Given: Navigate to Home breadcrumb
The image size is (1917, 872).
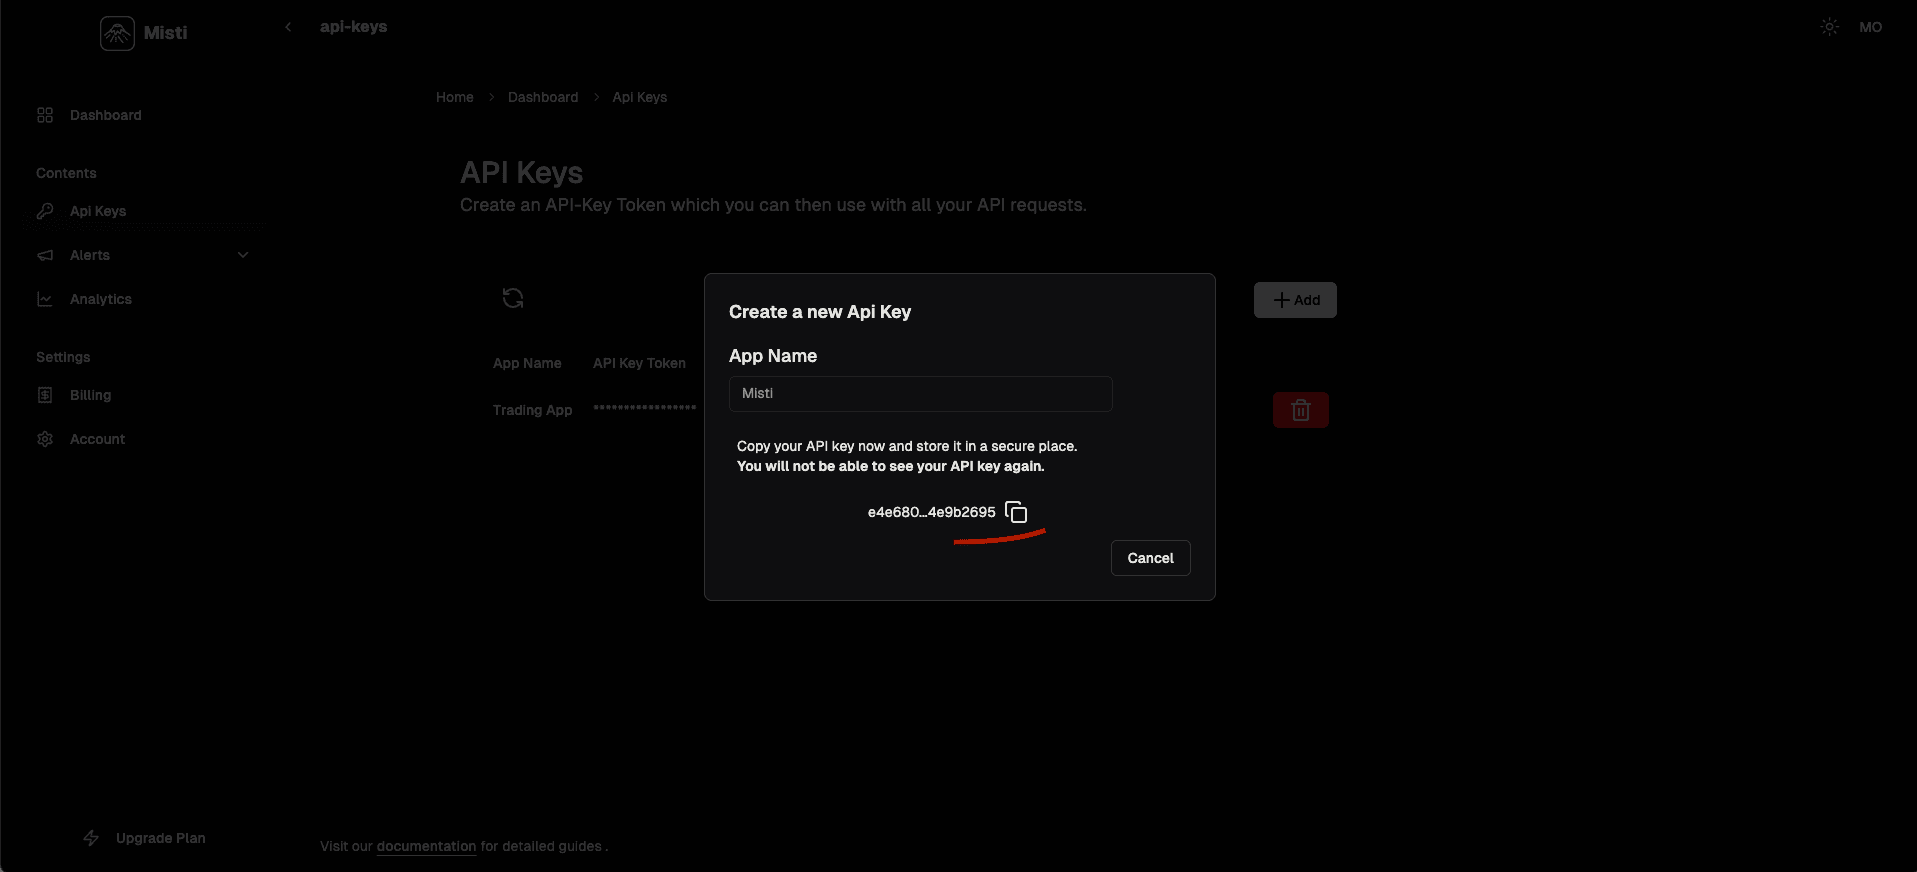Looking at the screenshot, I should [x=454, y=97].
